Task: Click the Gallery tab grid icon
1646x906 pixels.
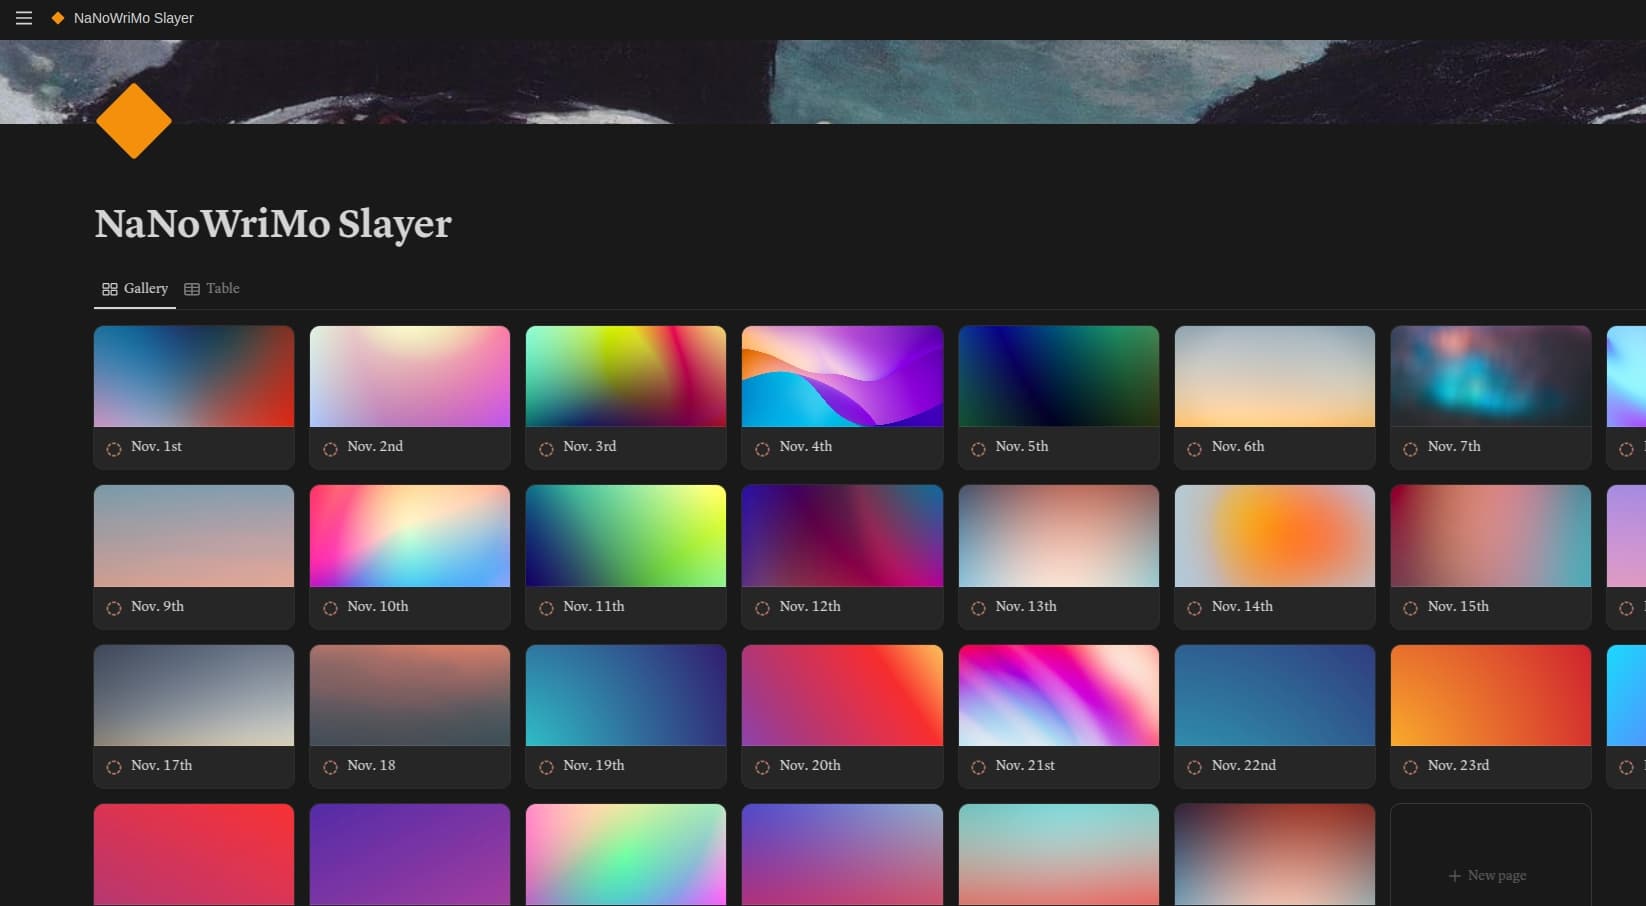Action: [110, 289]
